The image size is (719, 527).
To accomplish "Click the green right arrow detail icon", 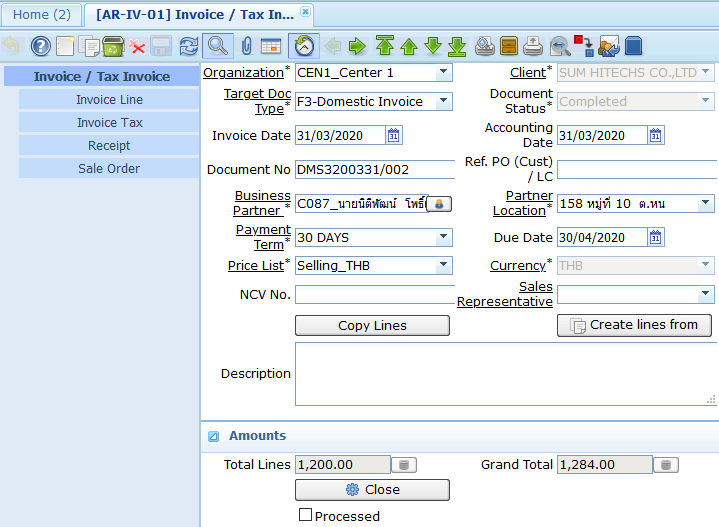I will coord(357,46).
